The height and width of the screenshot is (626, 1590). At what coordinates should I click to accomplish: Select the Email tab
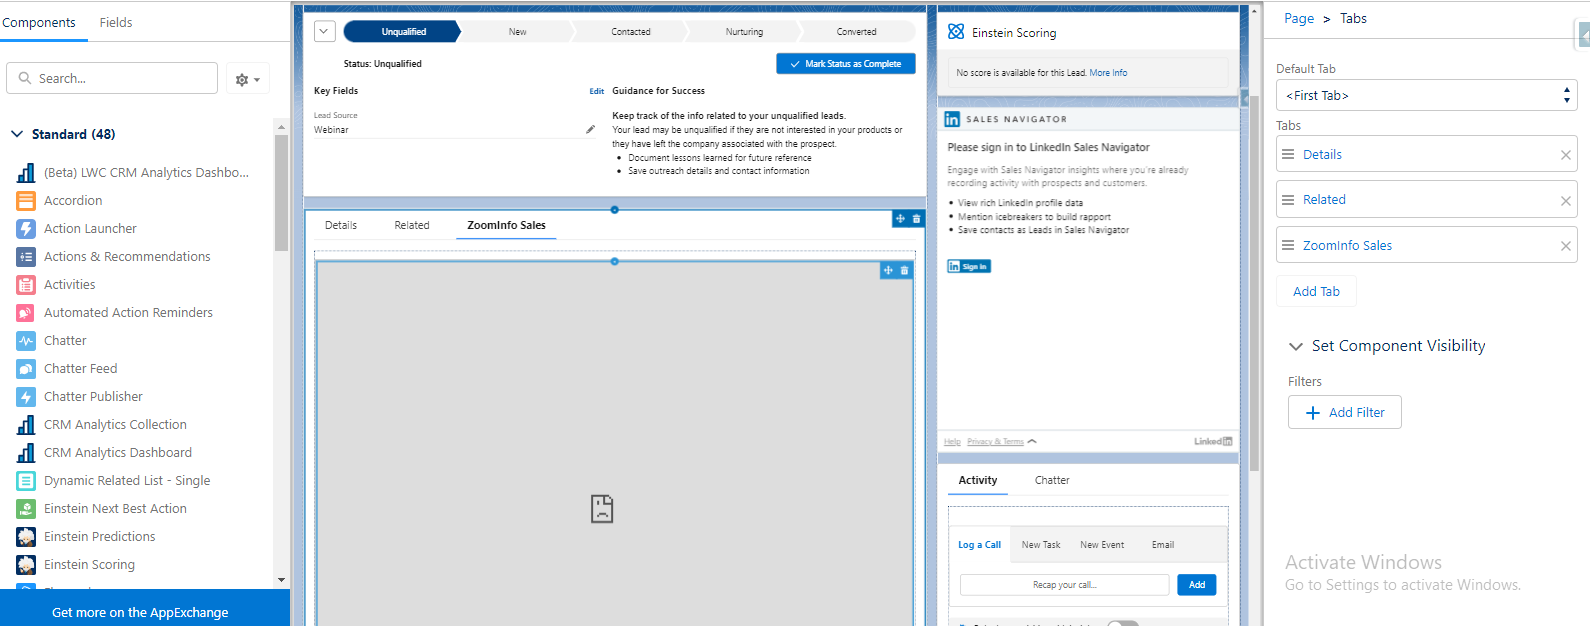[1163, 545]
